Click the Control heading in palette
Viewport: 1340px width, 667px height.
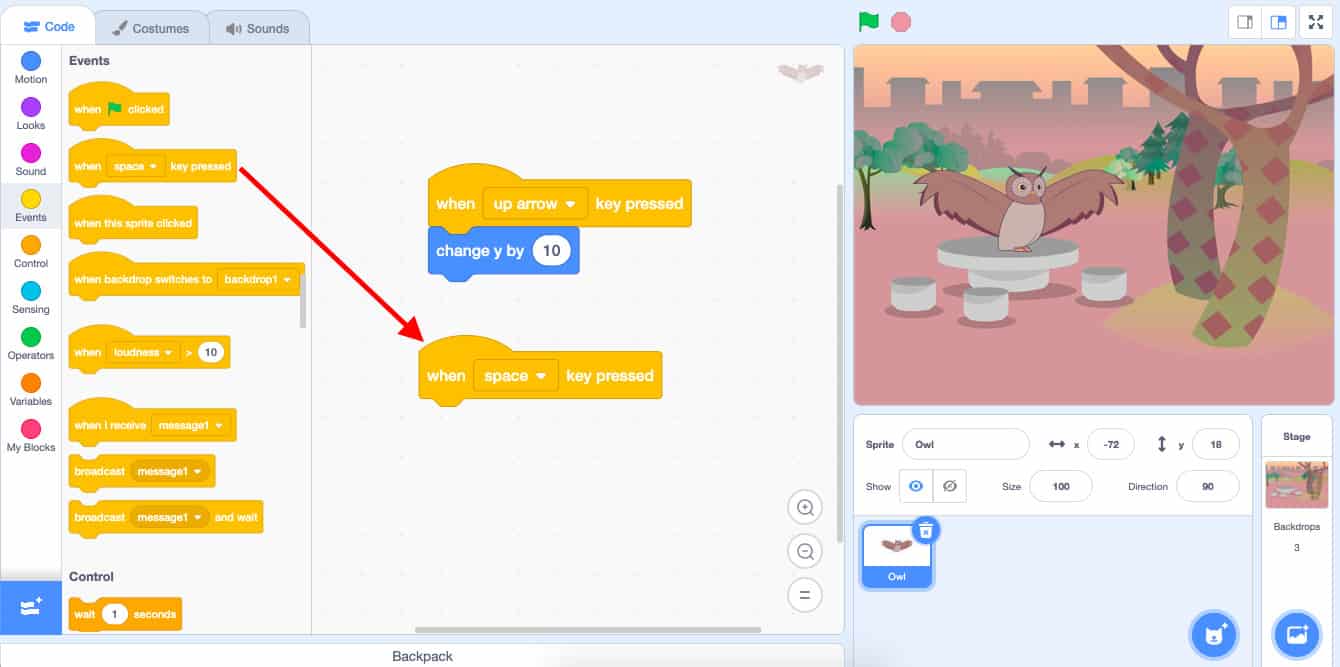tap(91, 576)
